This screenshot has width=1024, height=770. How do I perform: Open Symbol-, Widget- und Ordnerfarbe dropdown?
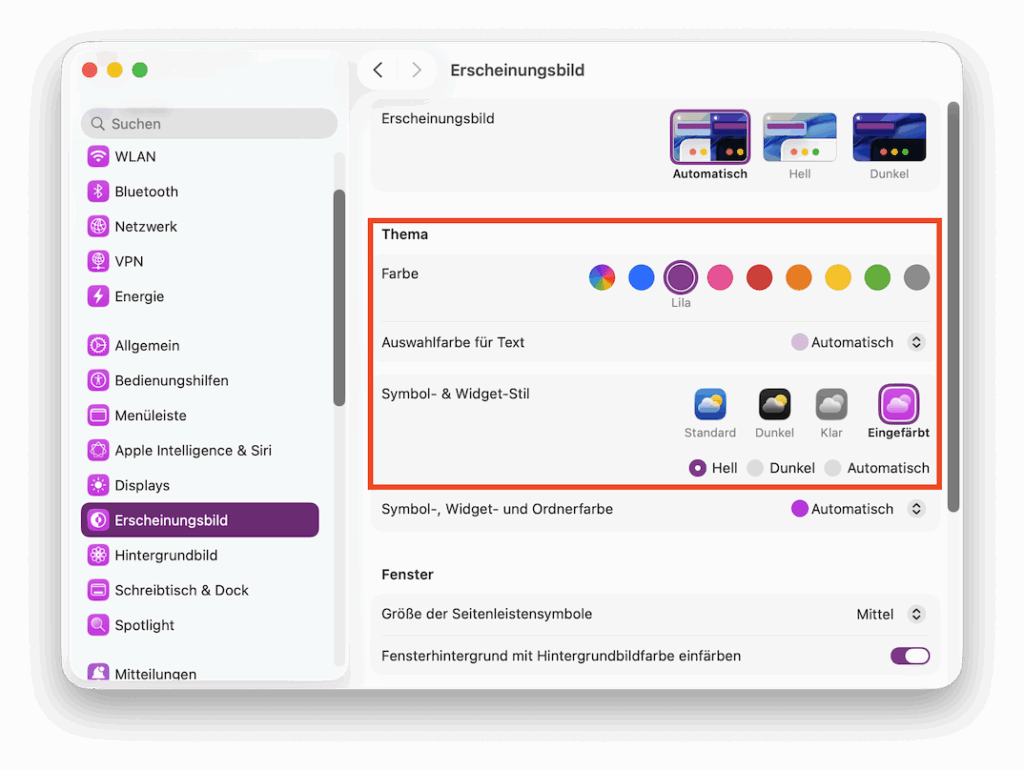915,509
